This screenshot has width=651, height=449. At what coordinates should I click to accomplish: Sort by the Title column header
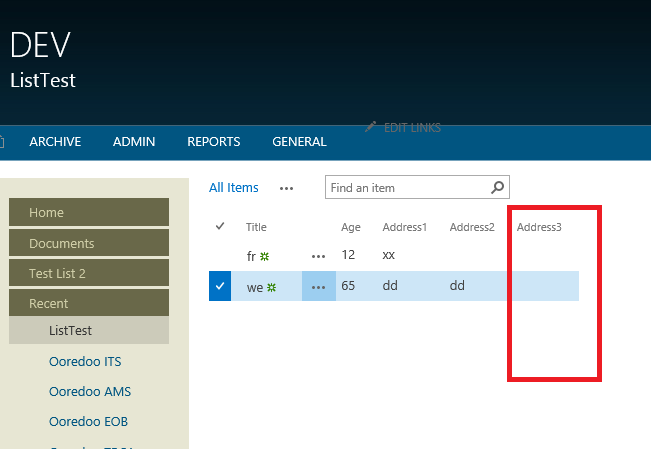256,227
